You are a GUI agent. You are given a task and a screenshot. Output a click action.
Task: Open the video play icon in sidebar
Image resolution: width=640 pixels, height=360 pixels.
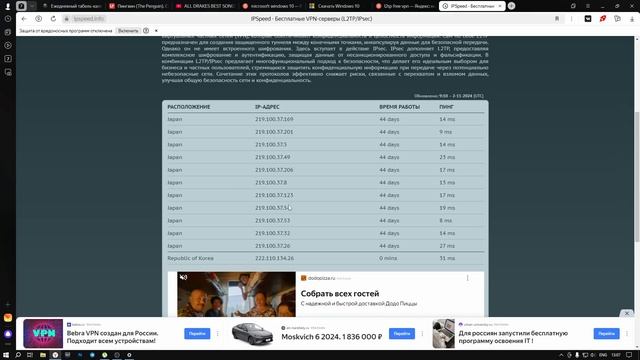tap(8, 45)
